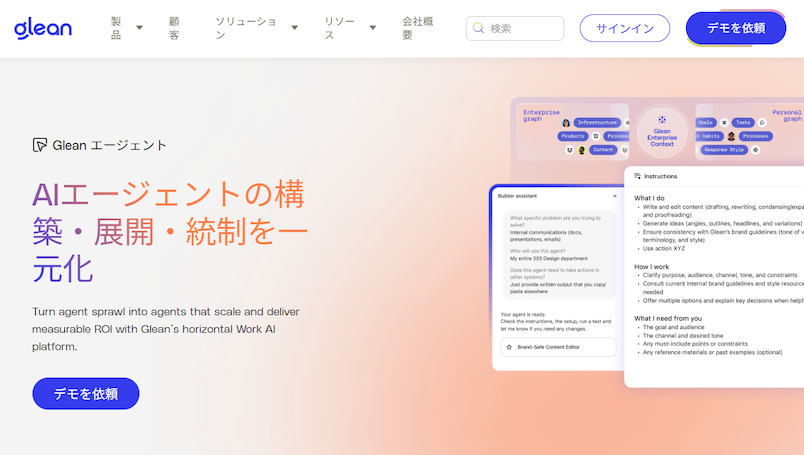Focus the 検索 search field

click(515, 28)
